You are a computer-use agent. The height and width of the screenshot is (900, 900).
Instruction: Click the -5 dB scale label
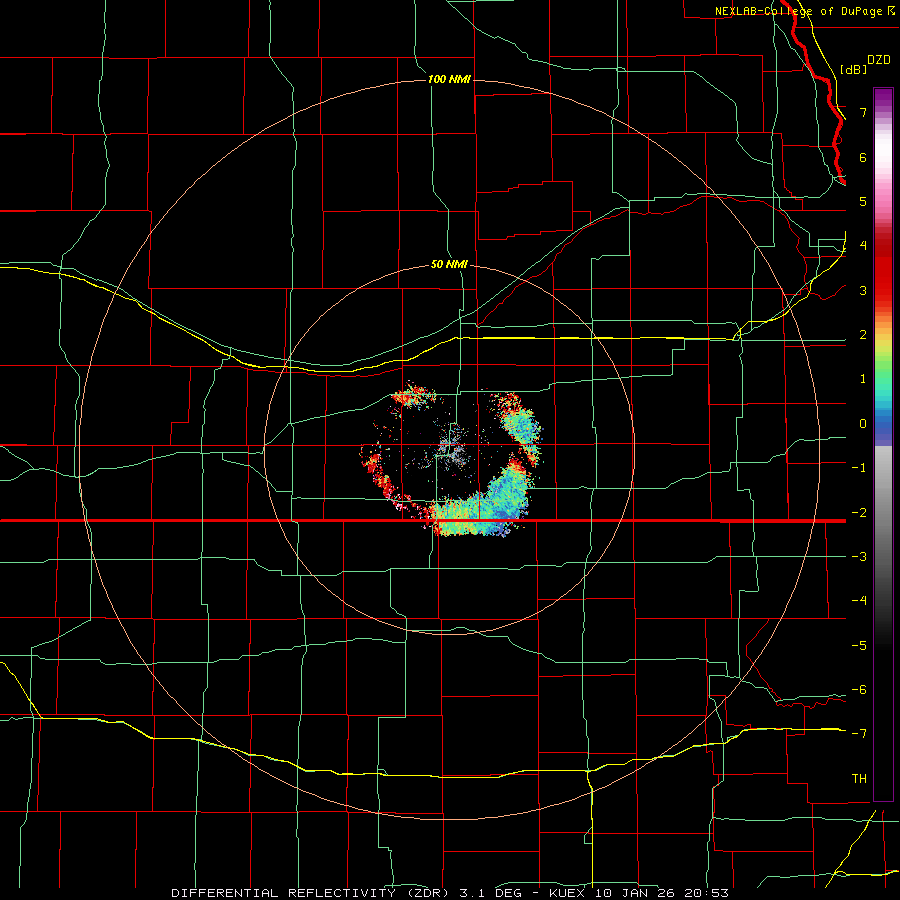click(859, 645)
